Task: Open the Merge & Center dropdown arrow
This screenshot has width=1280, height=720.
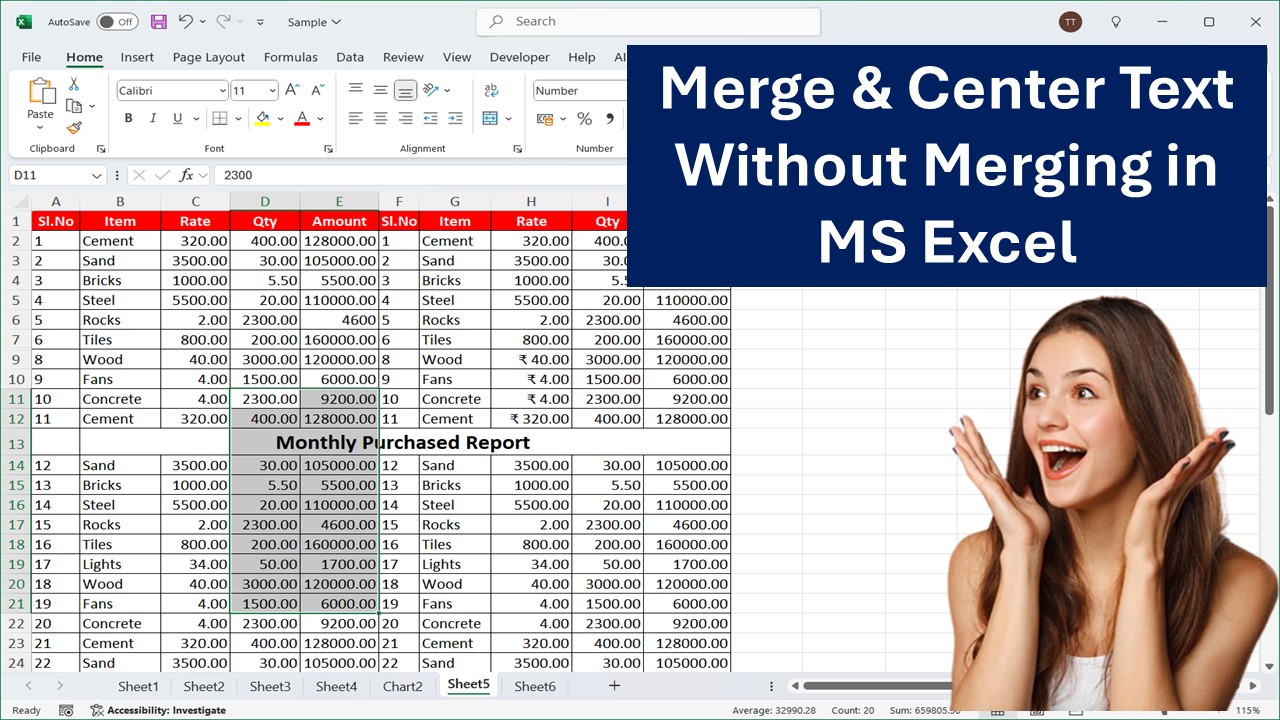Action: click(x=507, y=119)
